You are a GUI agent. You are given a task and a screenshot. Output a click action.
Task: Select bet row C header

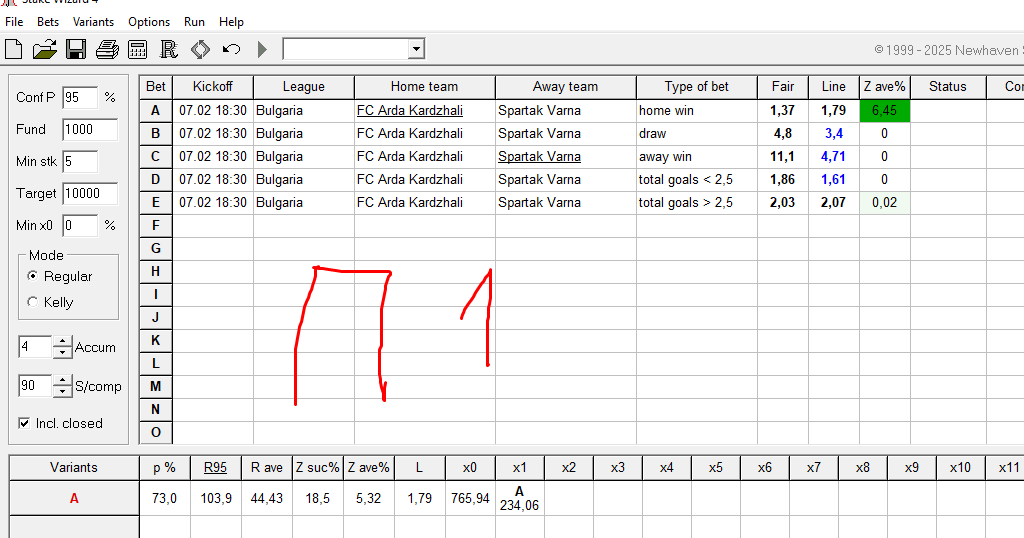tap(155, 157)
